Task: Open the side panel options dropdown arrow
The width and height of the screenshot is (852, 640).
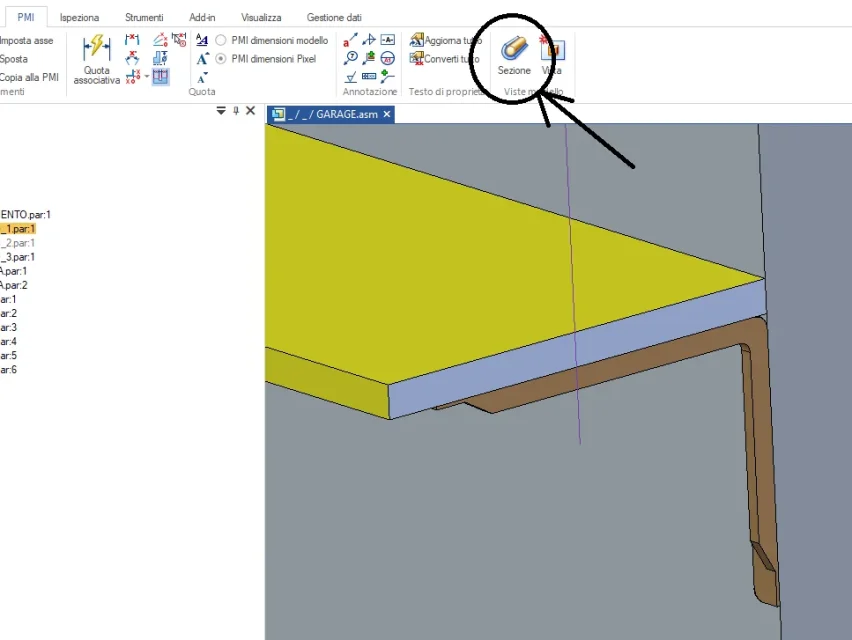Action: pos(221,111)
